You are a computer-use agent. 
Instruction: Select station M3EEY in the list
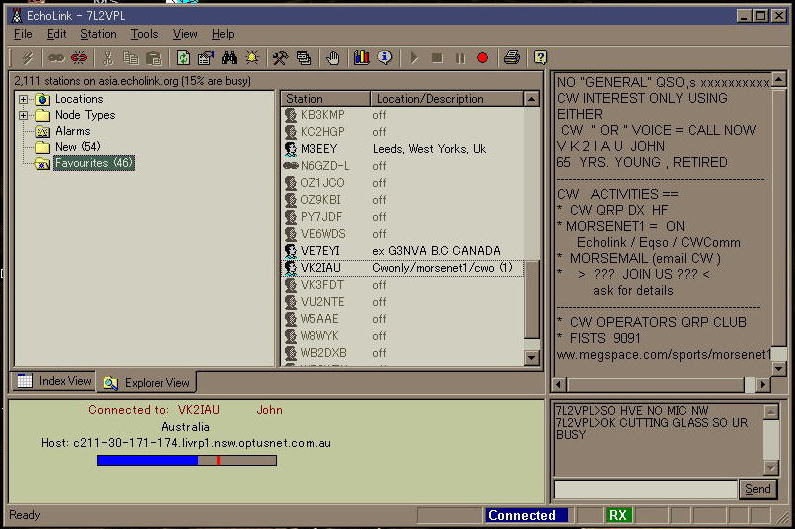pos(403,149)
